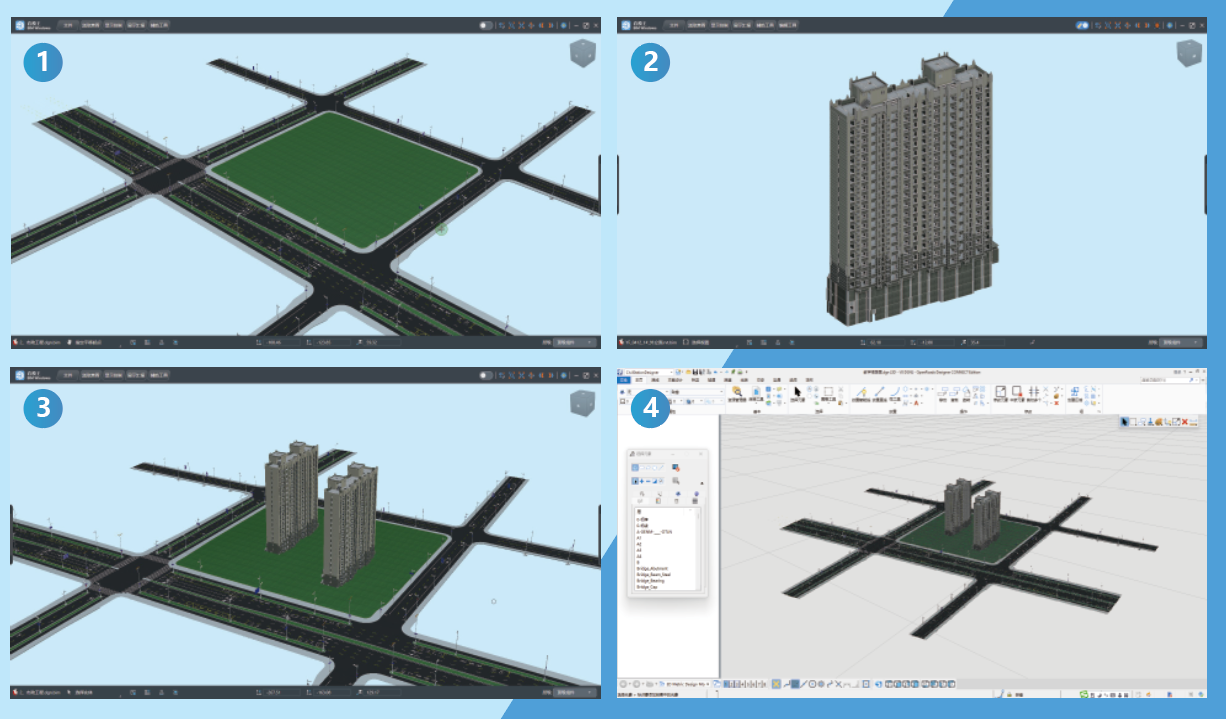The width and height of the screenshot is (1226, 719).
Task: Click the yellow snap icon in bottom toolbar
Action: tap(775, 684)
